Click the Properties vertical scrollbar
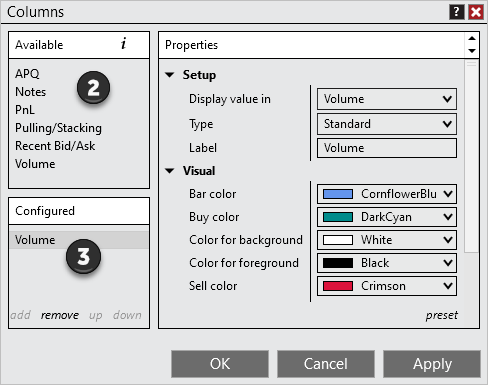Image resolution: width=488 pixels, height=385 pixels. [x=471, y=156]
